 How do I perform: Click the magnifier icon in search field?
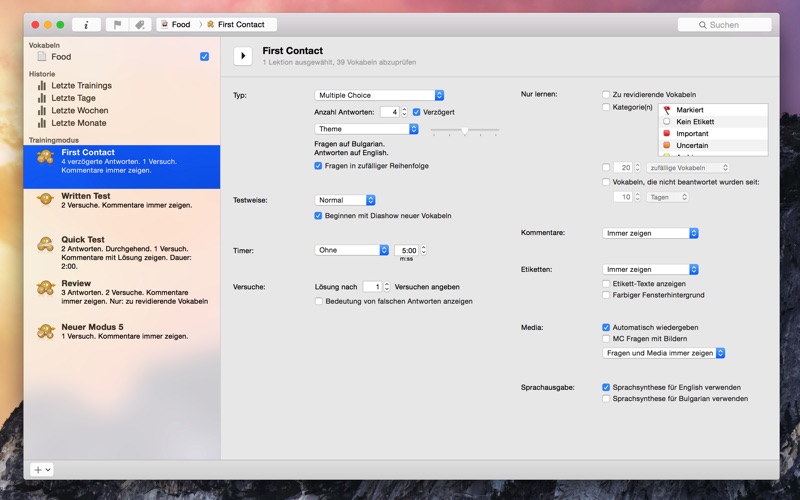click(703, 25)
